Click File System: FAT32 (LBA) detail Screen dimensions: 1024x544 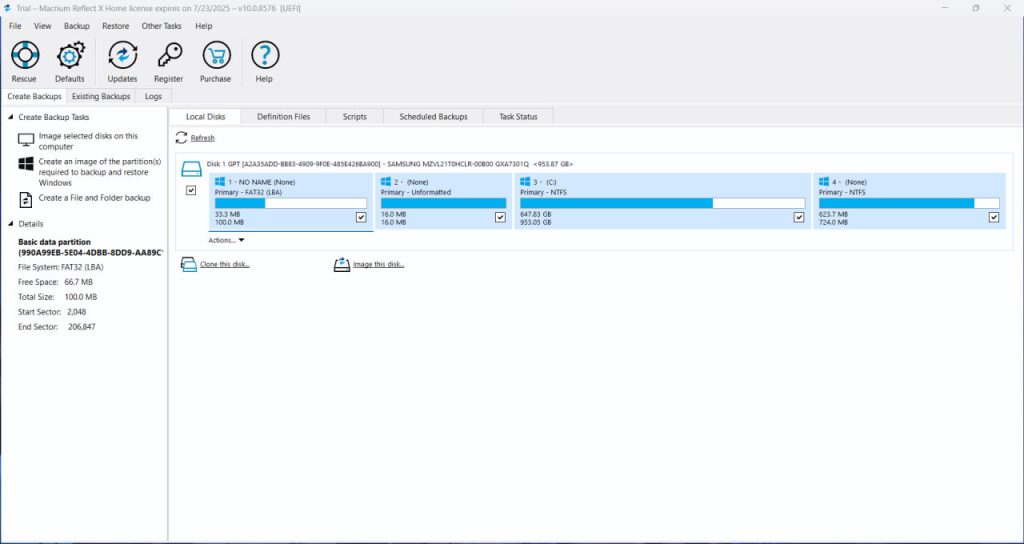coord(61,267)
